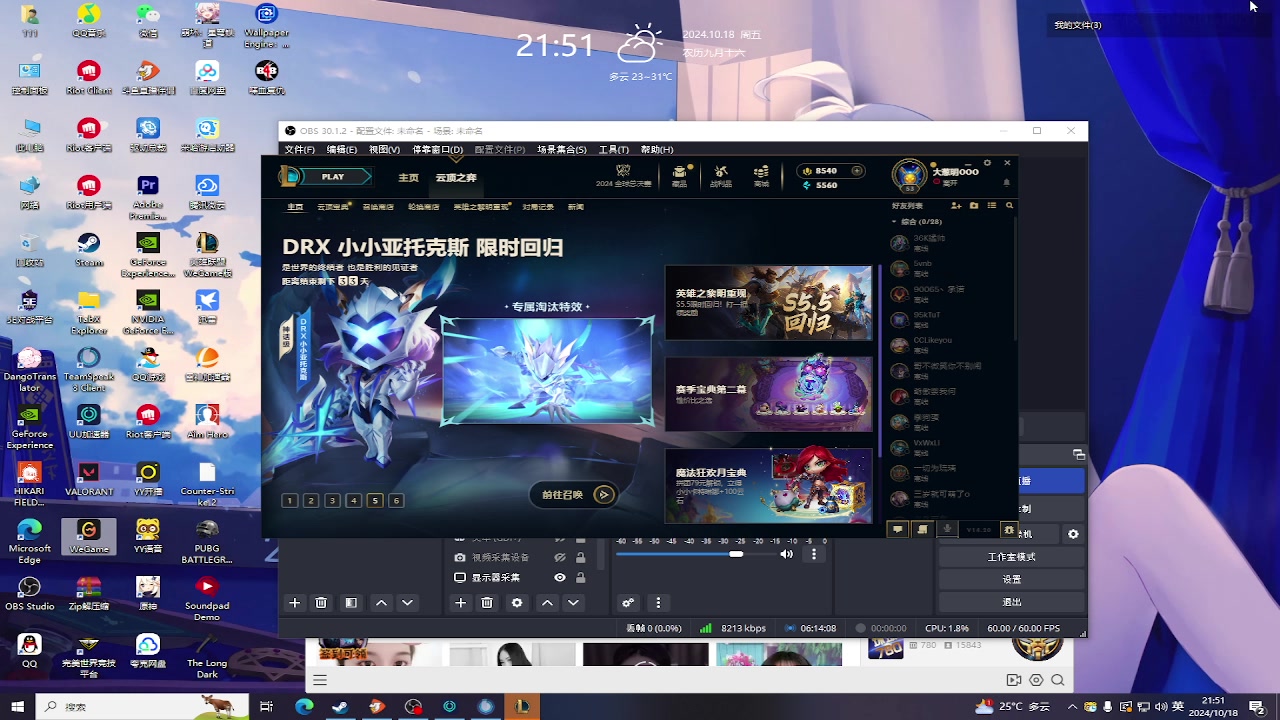This screenshot has width=1280, height=720.
Task: Toggle visibility of 显示器采集 source
Action: point(560,577)
